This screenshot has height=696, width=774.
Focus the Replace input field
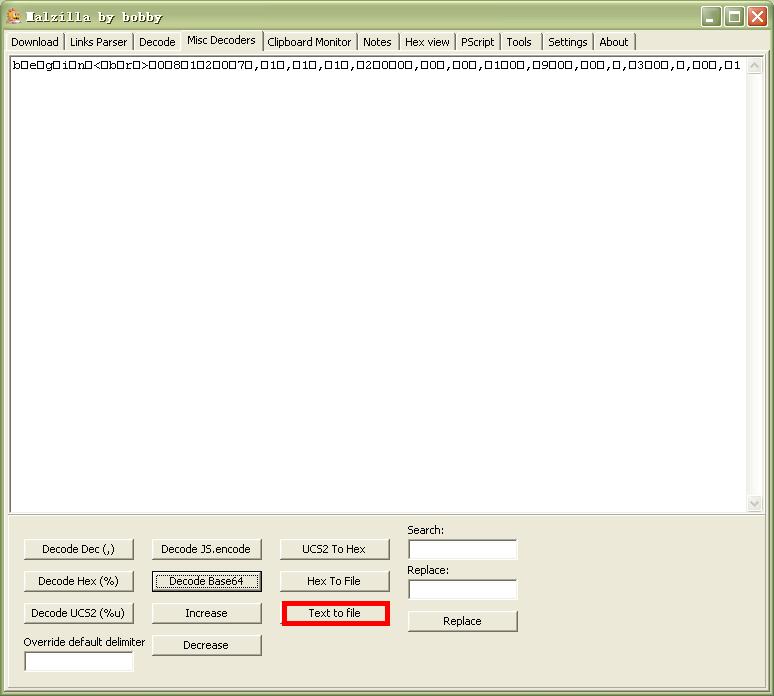coord(463,589)
